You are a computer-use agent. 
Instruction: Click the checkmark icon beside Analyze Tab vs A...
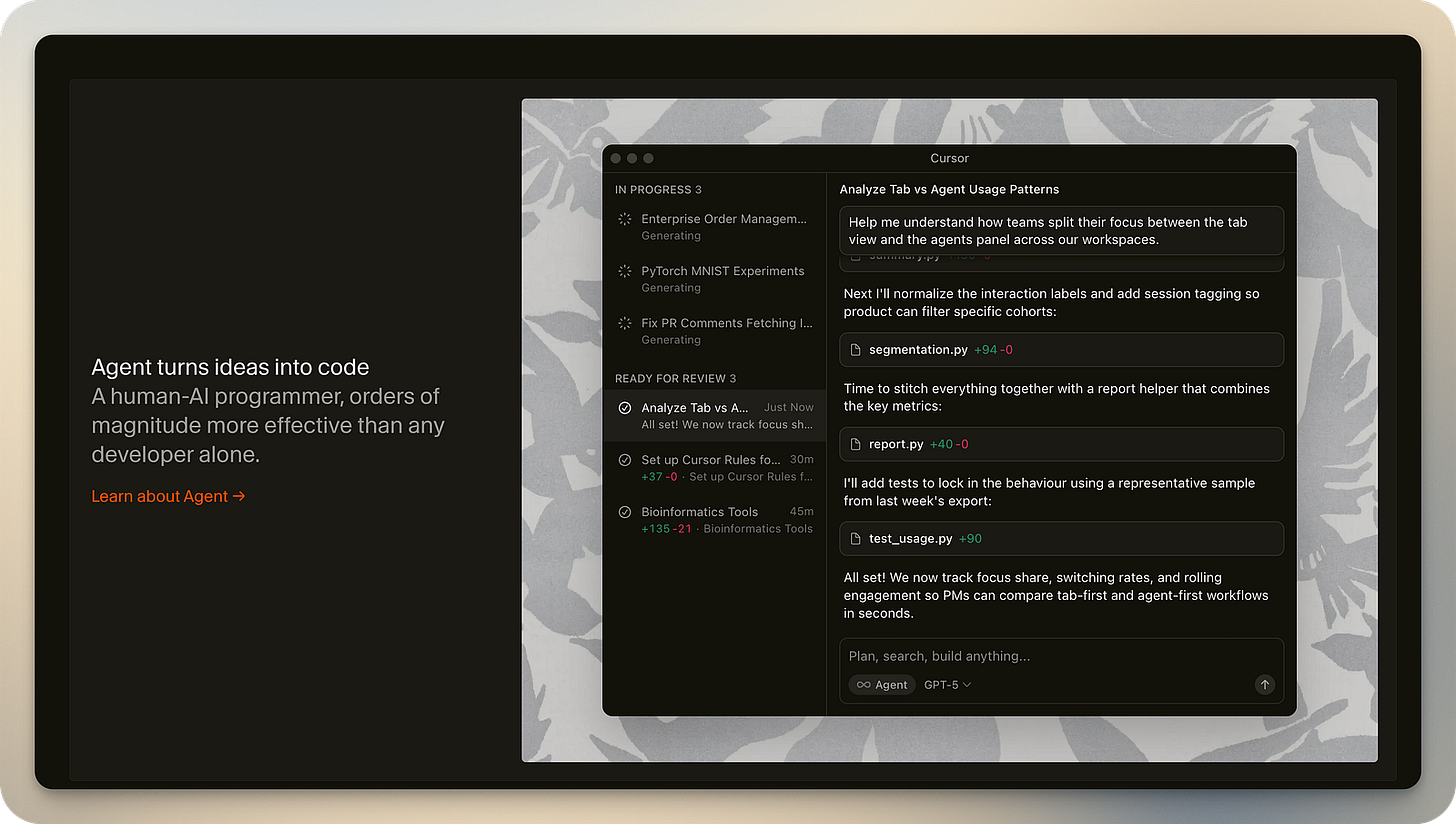624,408
